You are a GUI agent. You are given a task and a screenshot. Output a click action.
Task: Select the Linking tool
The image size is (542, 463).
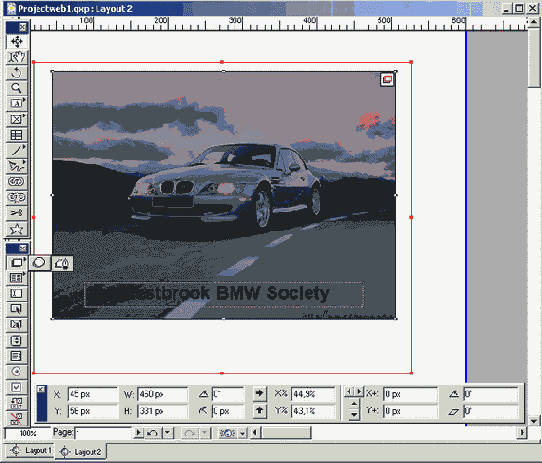[16, 182]
